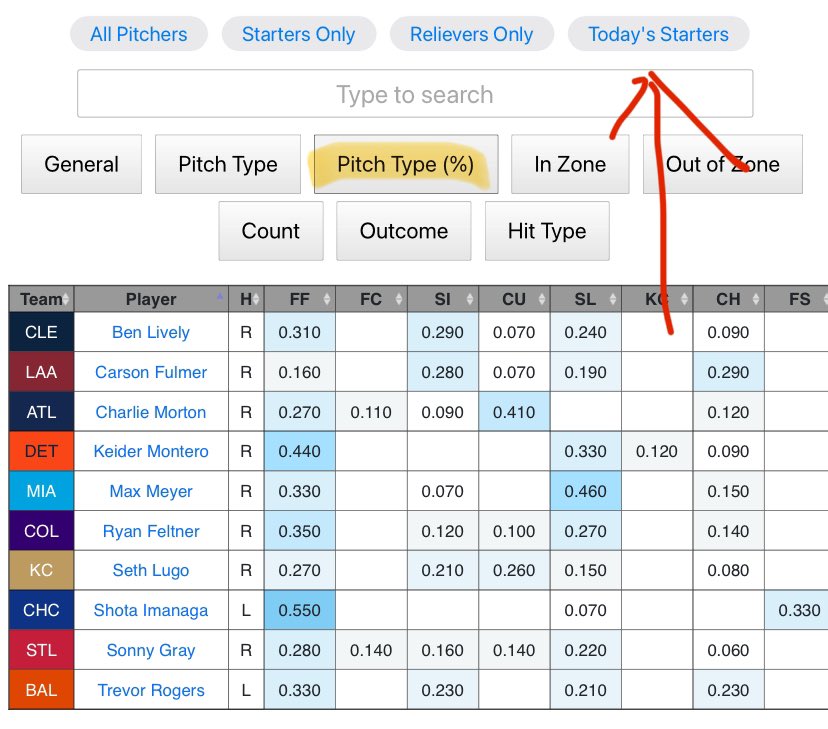Sort by CH column header
The image size is (828, 729).
pyautogui.click(x=728, y=299)
